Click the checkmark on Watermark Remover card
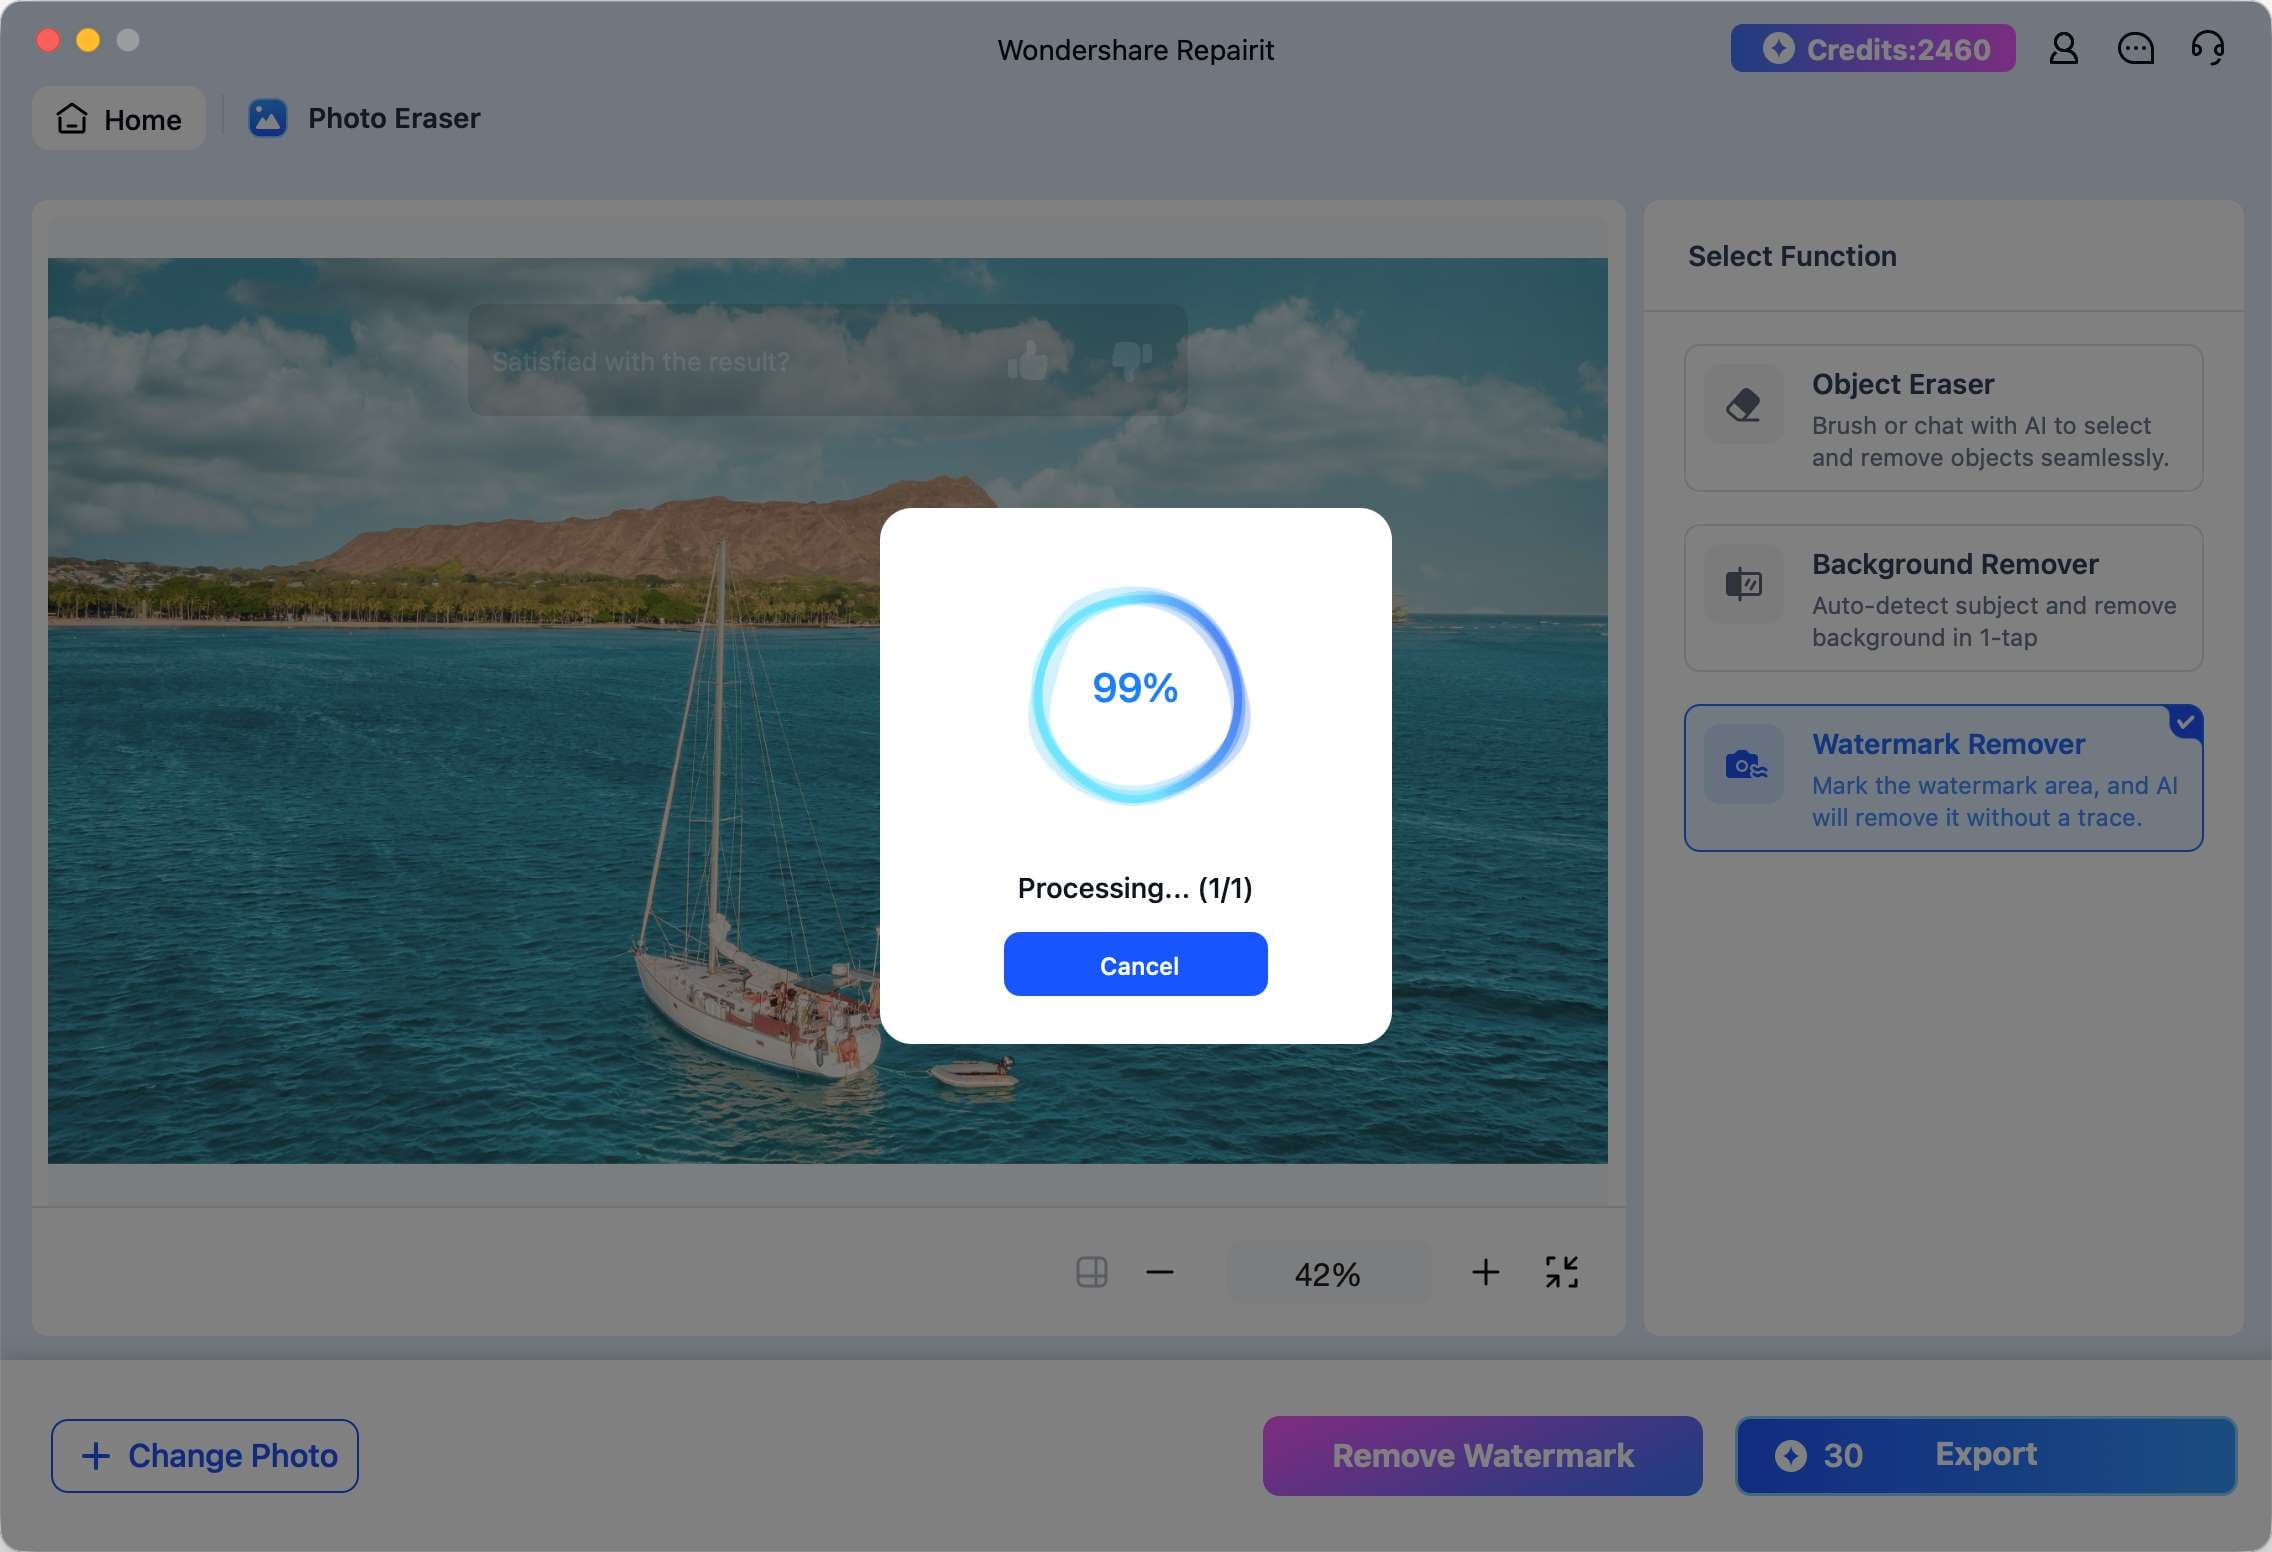The image size is (2272, 1552). pyautogui.click(x=2186, y=722)
